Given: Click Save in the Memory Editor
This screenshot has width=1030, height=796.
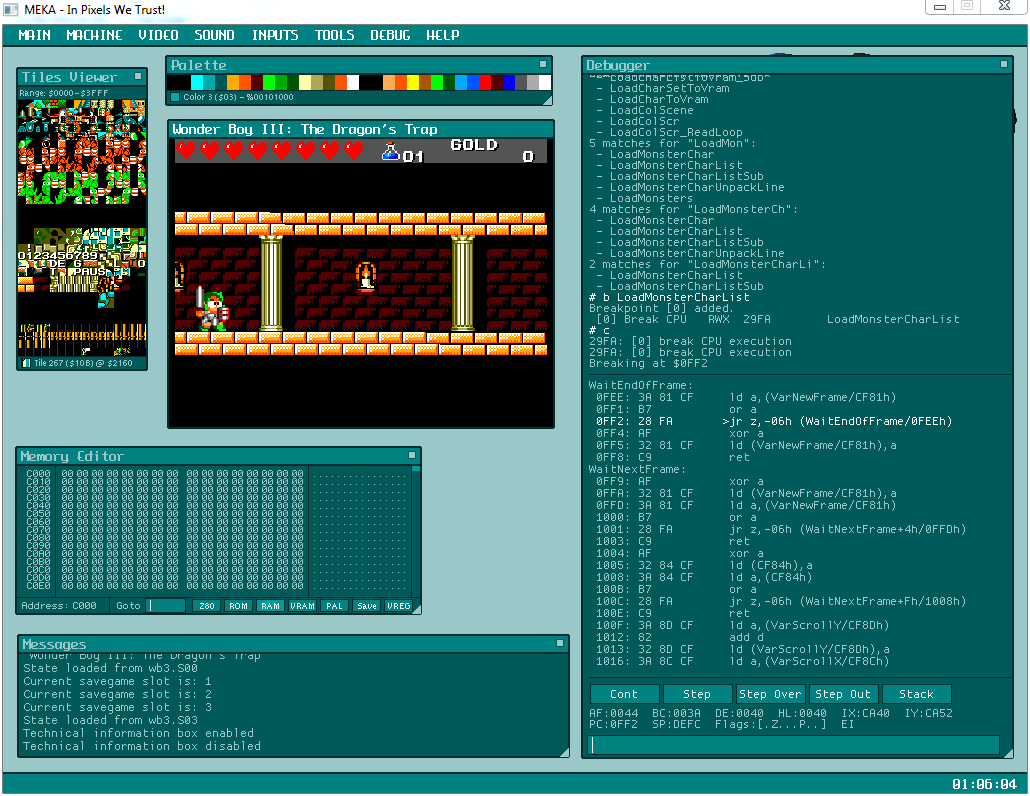Looking at the screenshot, I should click(x=367, y=606).
